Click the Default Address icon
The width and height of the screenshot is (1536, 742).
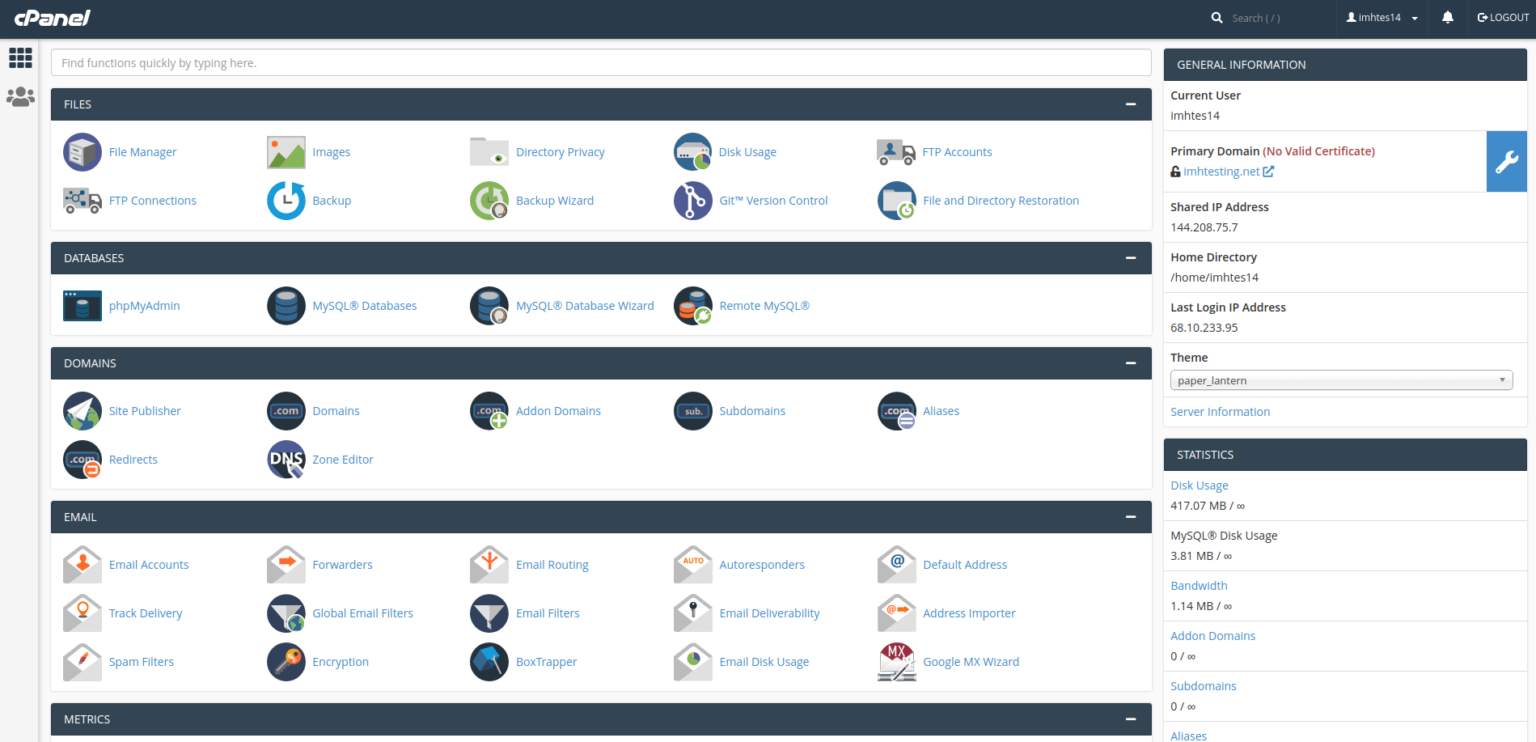click(896, 565)
